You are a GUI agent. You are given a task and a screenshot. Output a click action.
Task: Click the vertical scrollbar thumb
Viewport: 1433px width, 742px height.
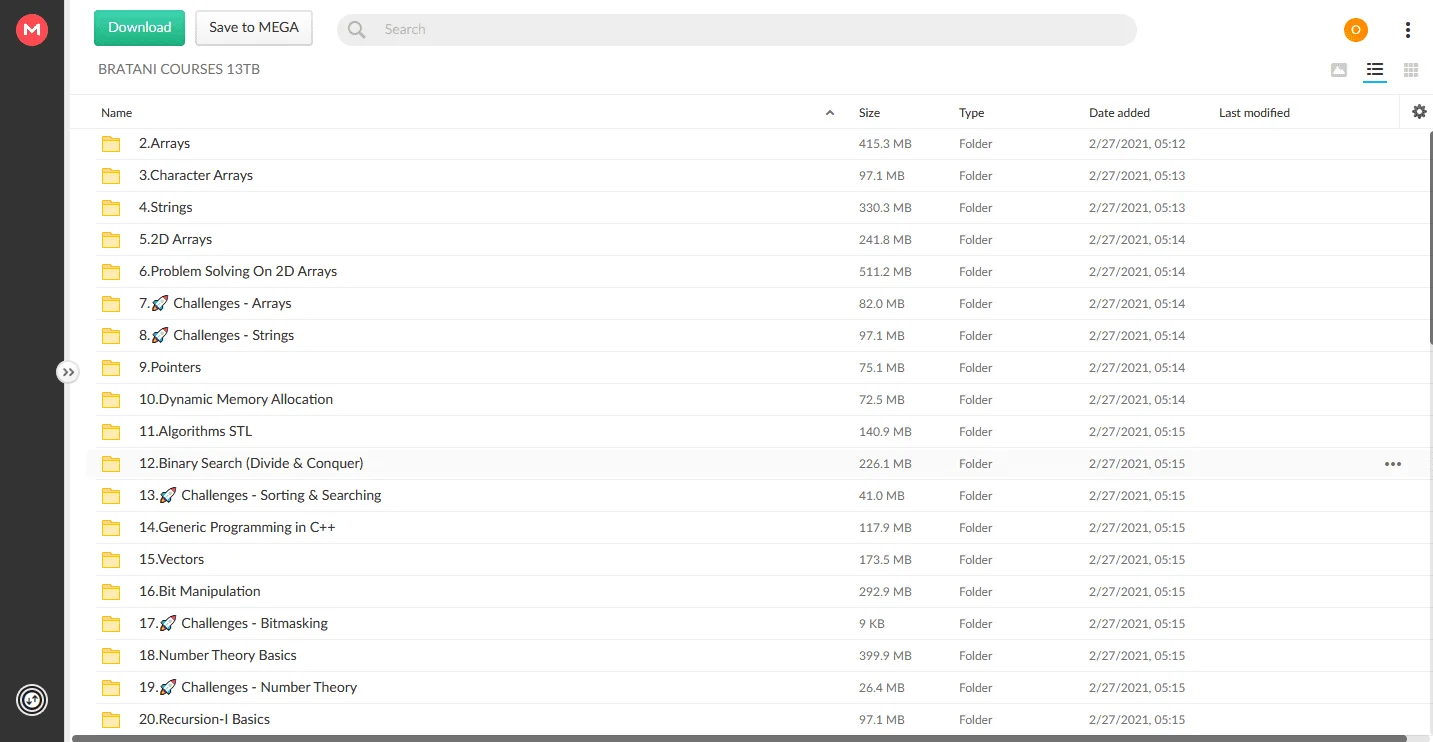pyautogui.click(x=1430, y=237)
